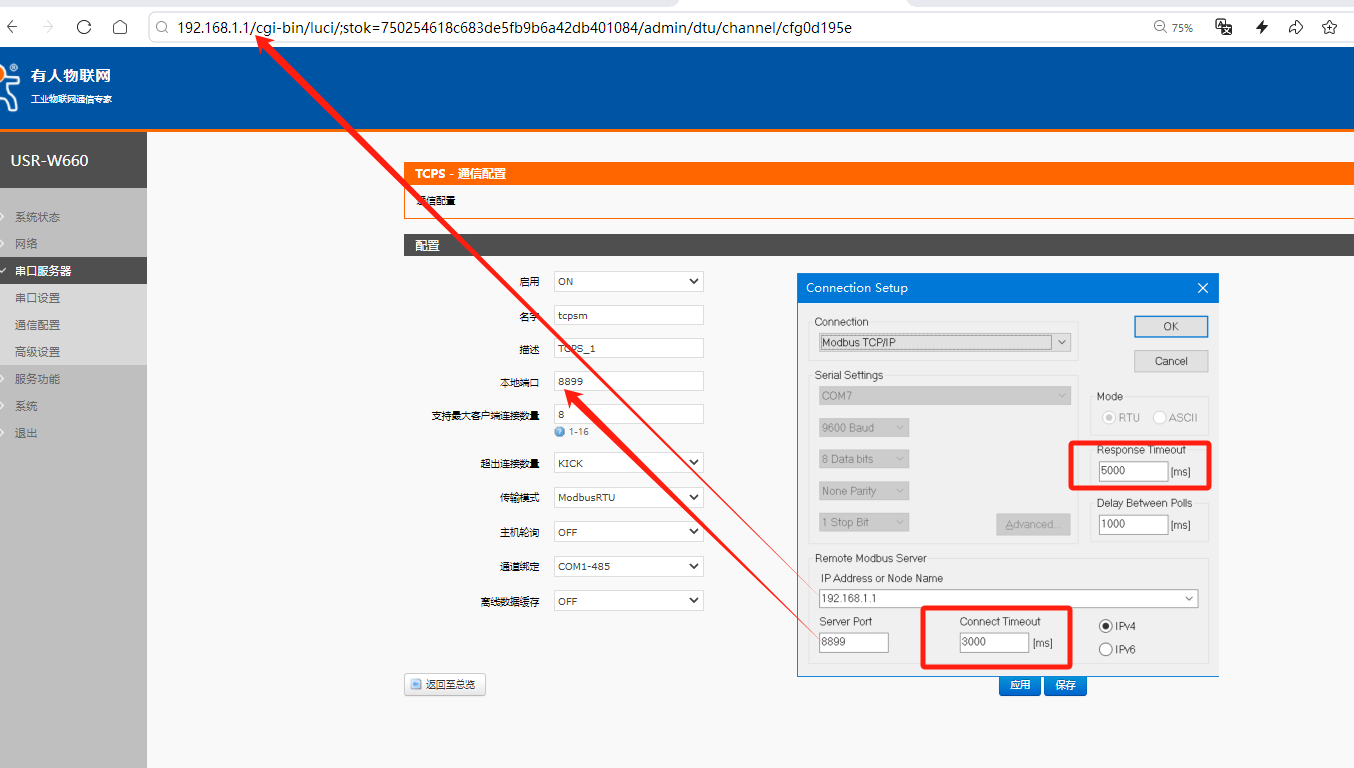1354x768 pixels.
Task: Open the 1 Stop Bit dropdown
Action: coord(864,522)
